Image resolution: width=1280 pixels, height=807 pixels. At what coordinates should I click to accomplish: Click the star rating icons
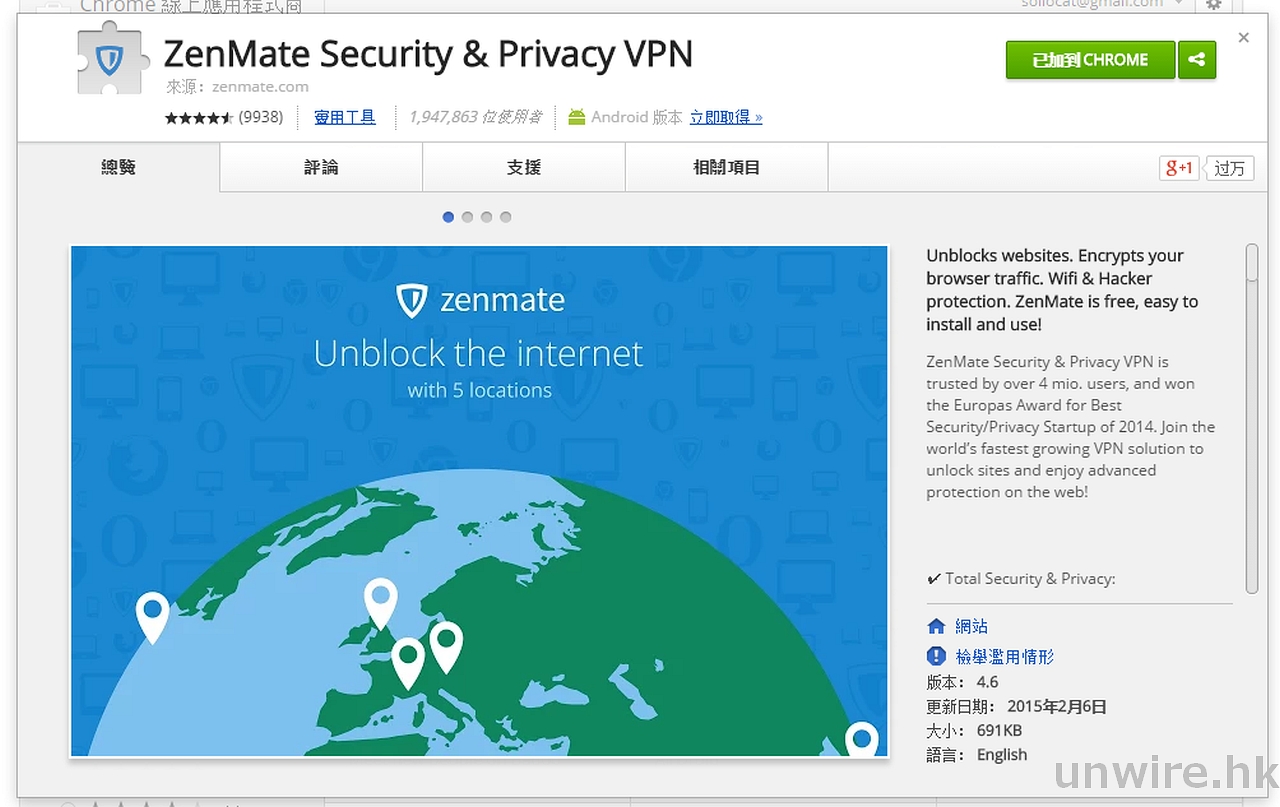point(198,118)
